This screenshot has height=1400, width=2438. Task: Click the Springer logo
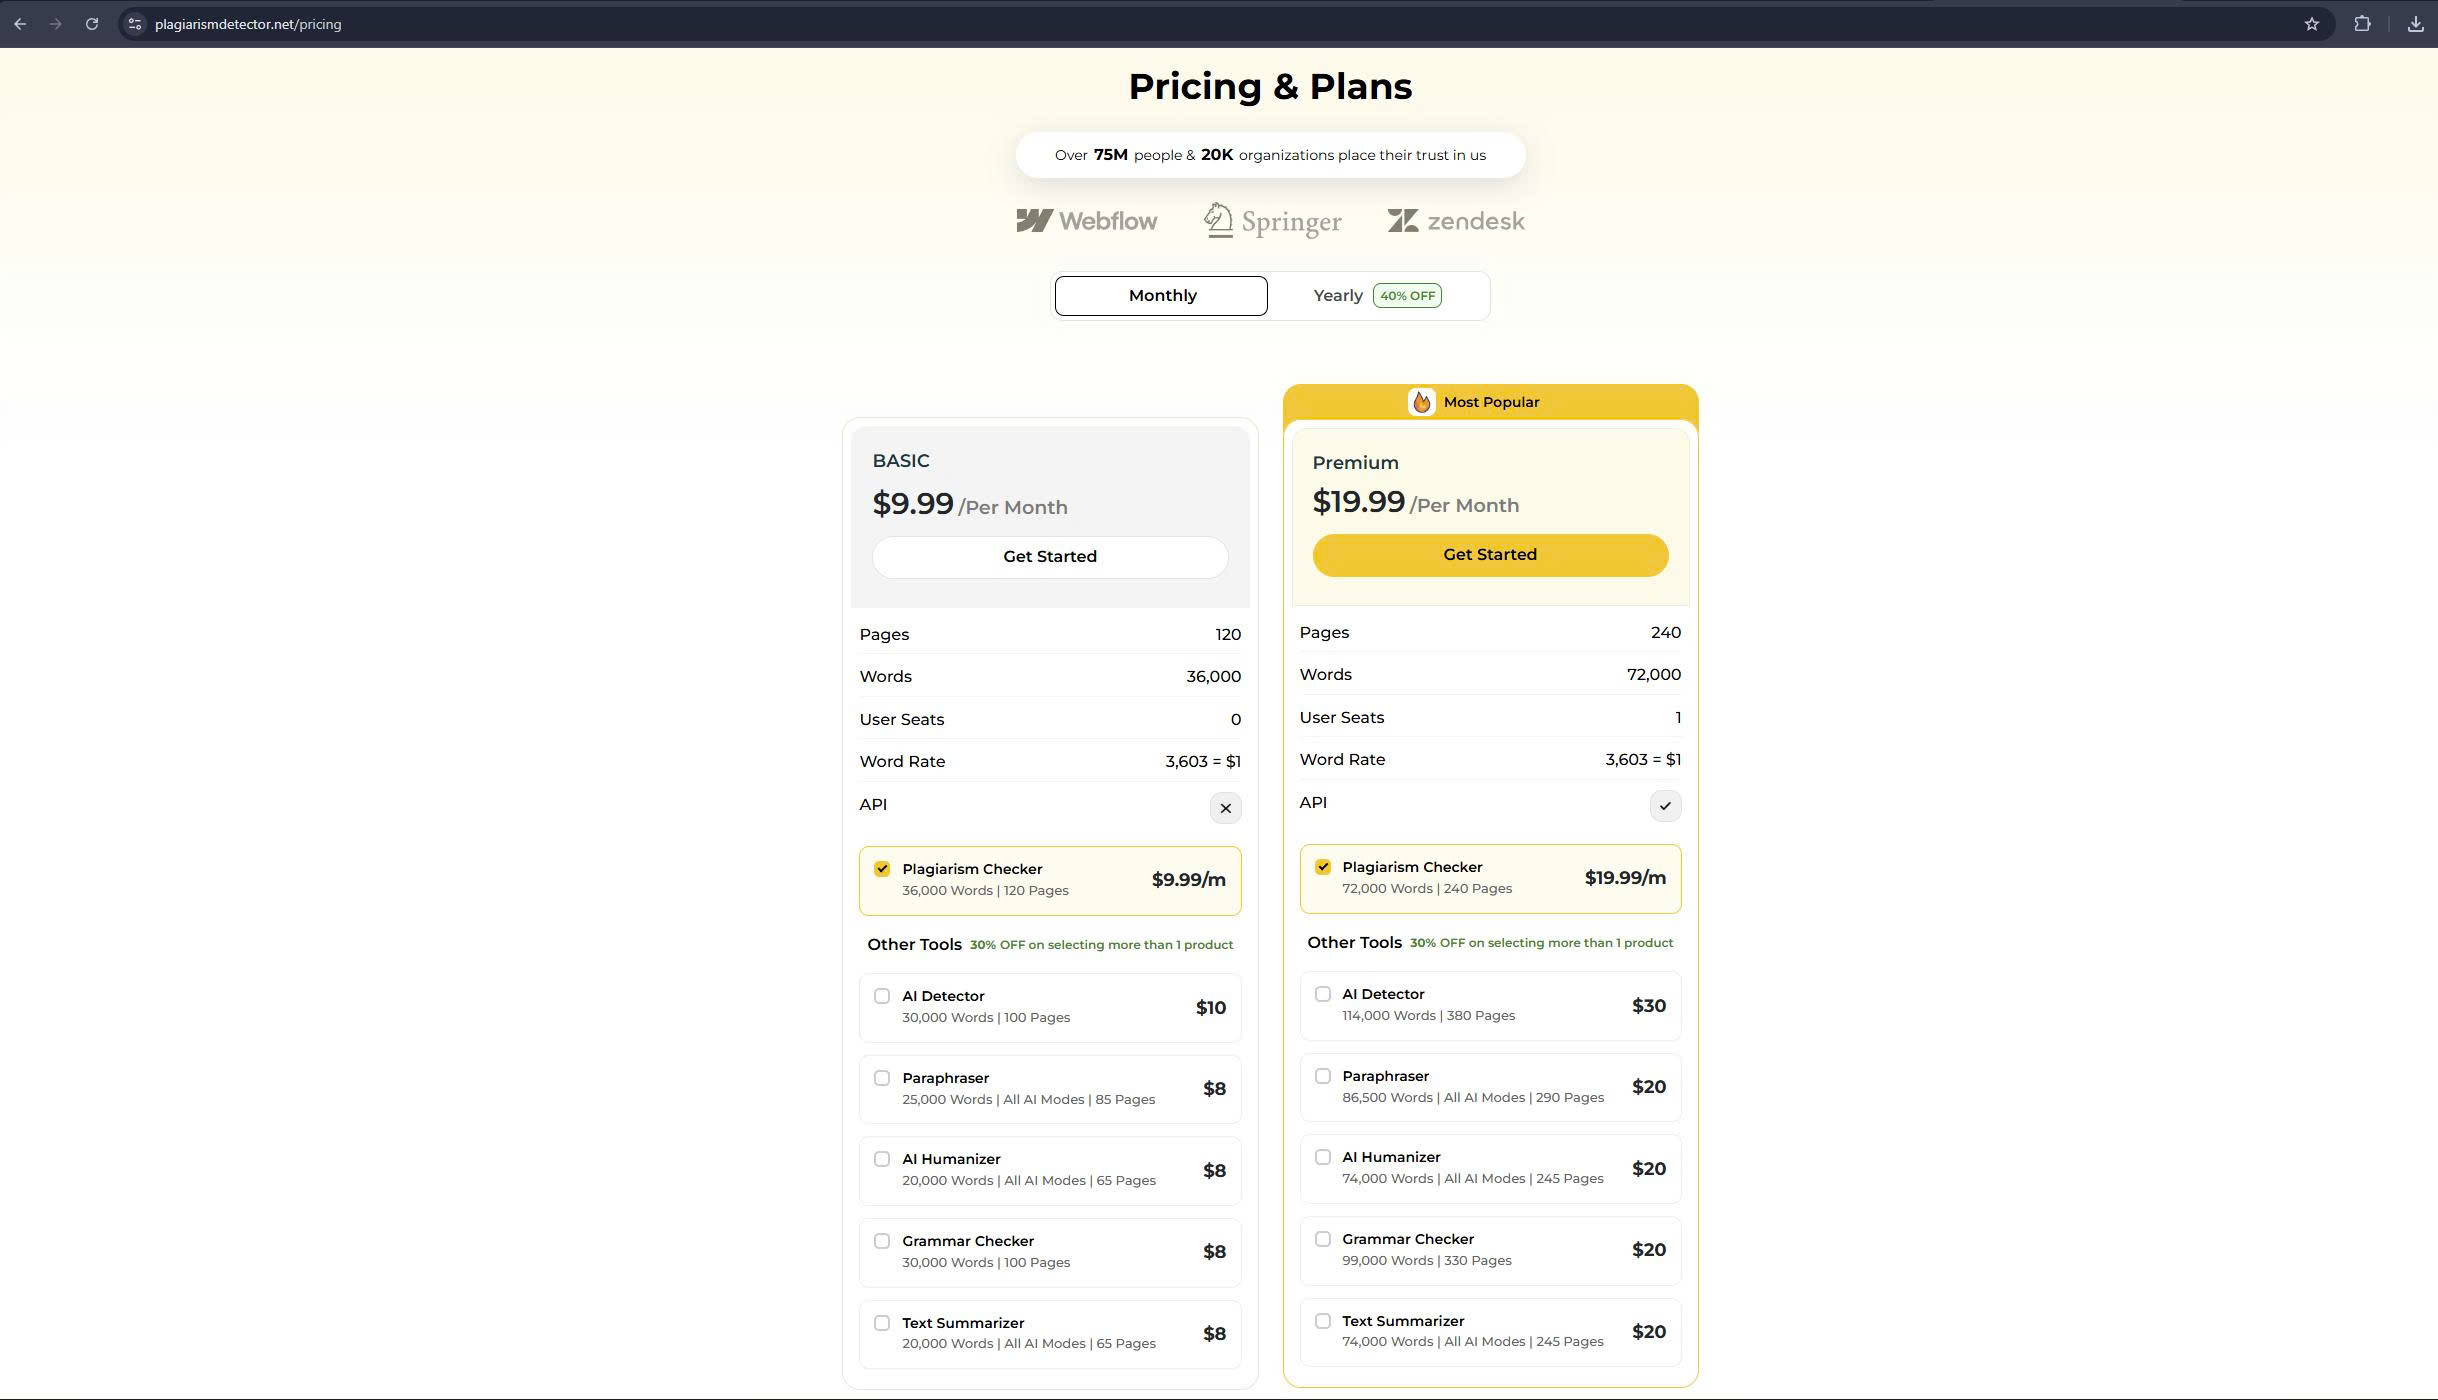coord(1272,221)
